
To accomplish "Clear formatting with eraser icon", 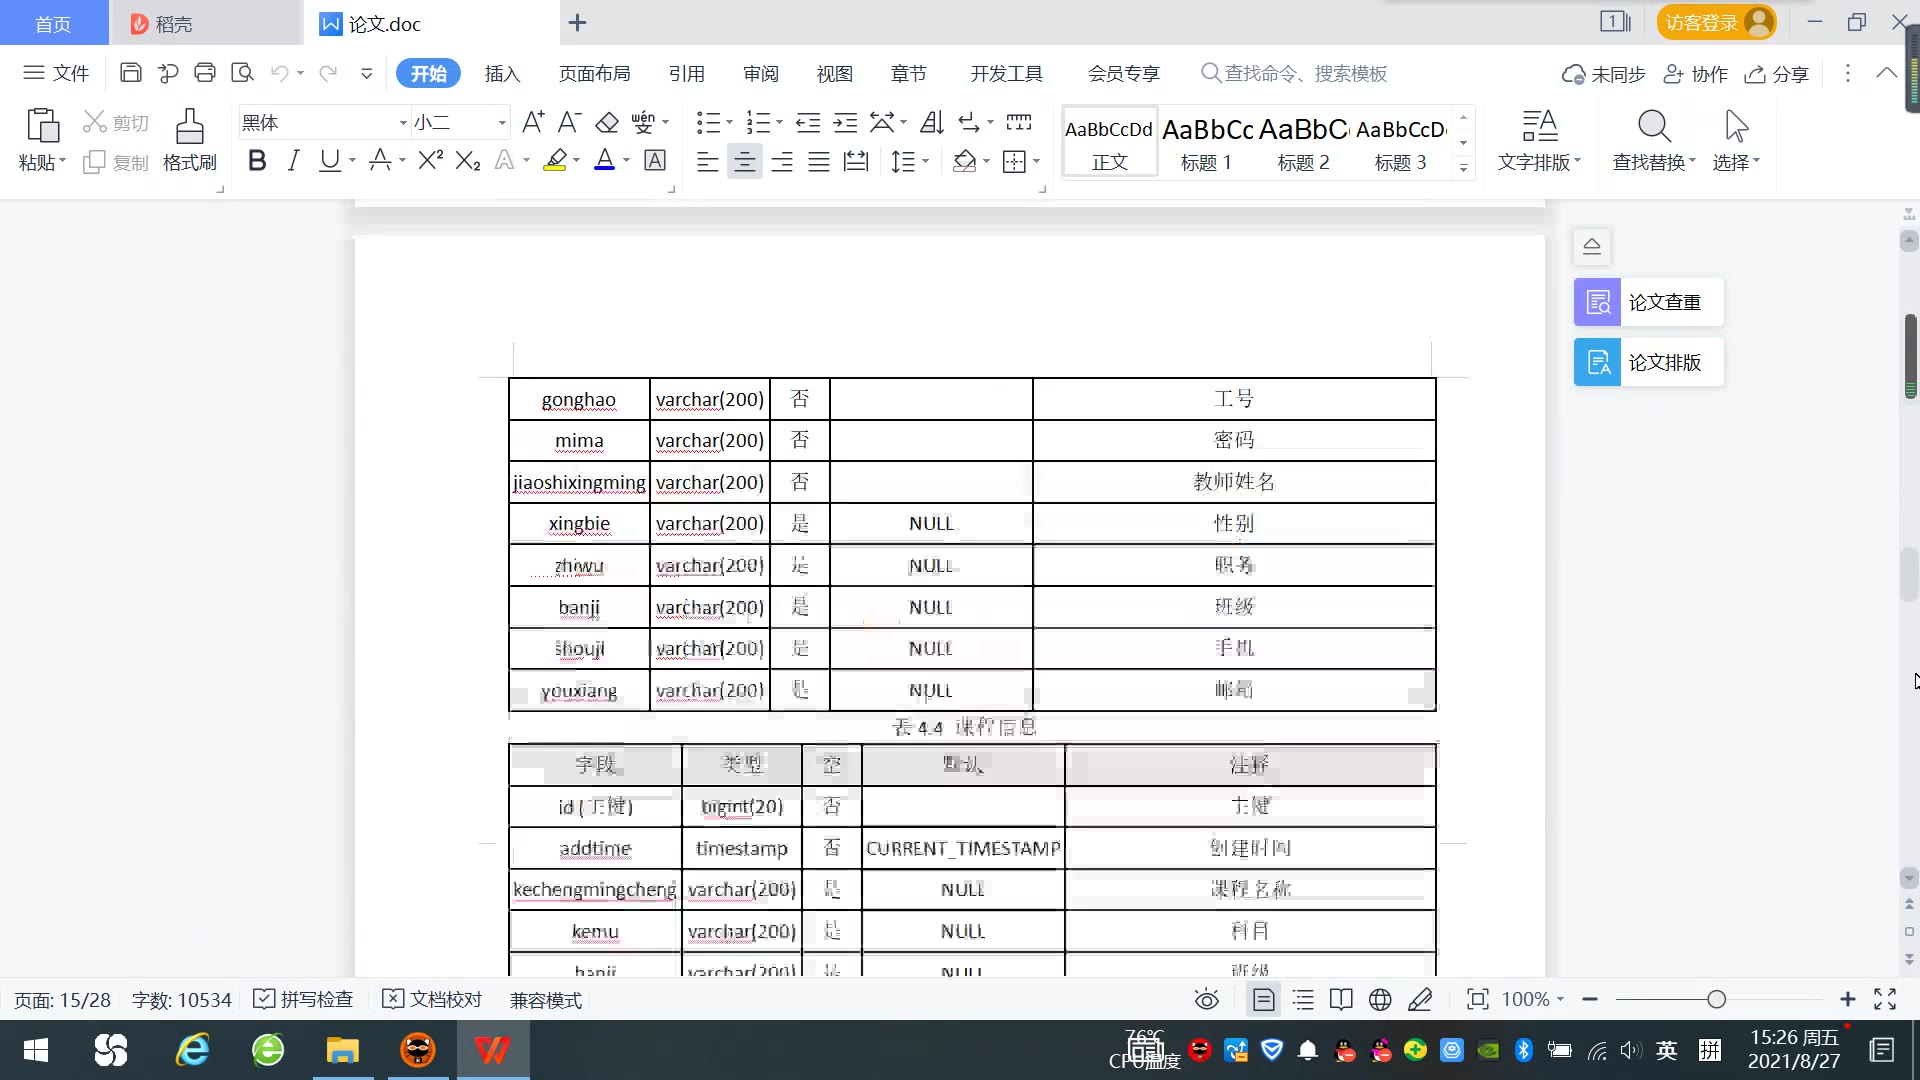I will [x=607, y=122].
